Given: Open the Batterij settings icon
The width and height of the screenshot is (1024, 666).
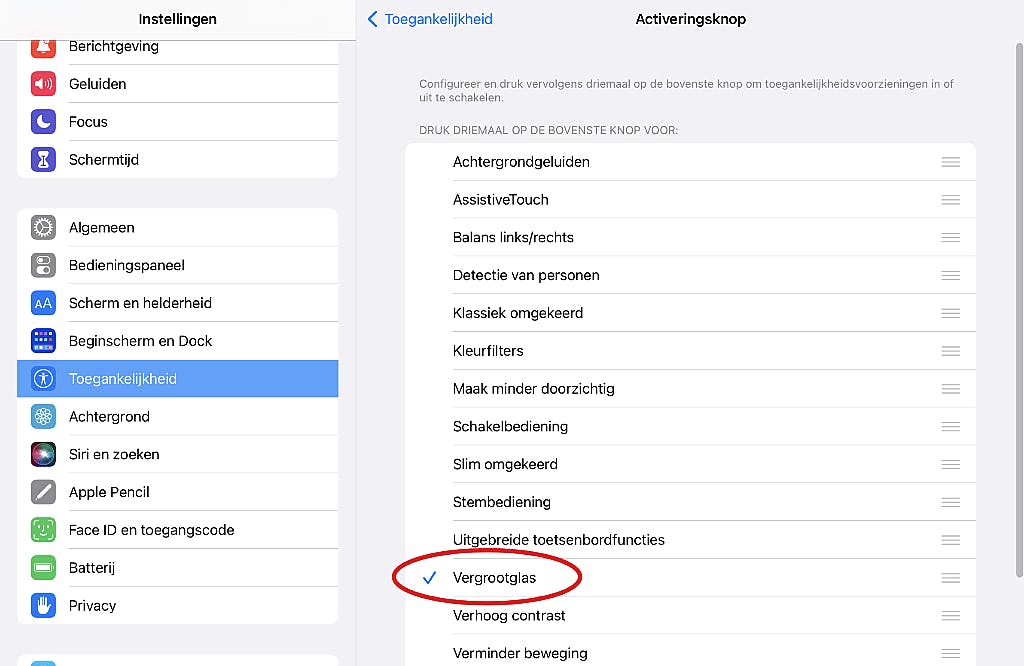Looking at the screenshot, I should (x=43, y=568).
